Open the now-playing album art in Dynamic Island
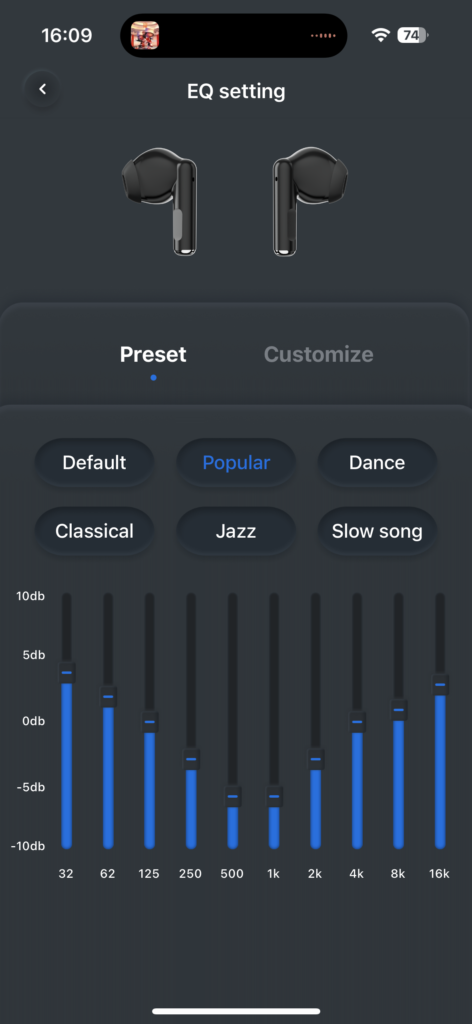 point(145,35)
